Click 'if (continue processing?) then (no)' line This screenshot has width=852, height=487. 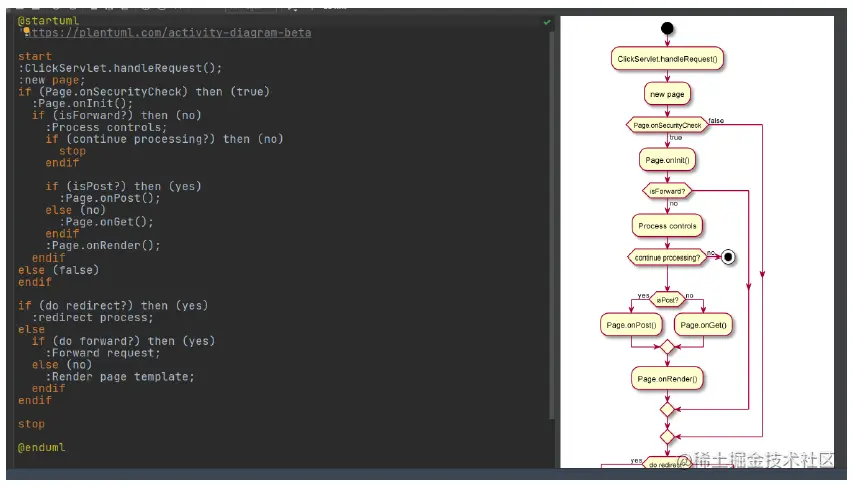(x=164, y=139)
